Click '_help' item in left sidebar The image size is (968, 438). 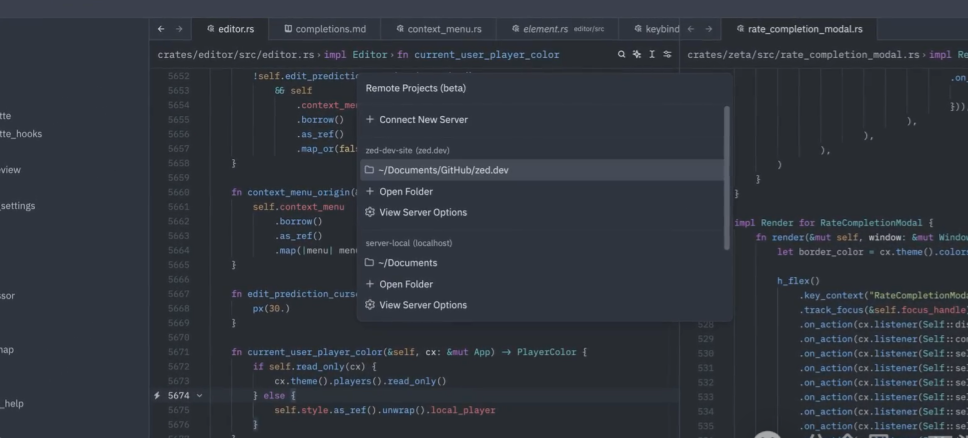click(x=12, y=403)
